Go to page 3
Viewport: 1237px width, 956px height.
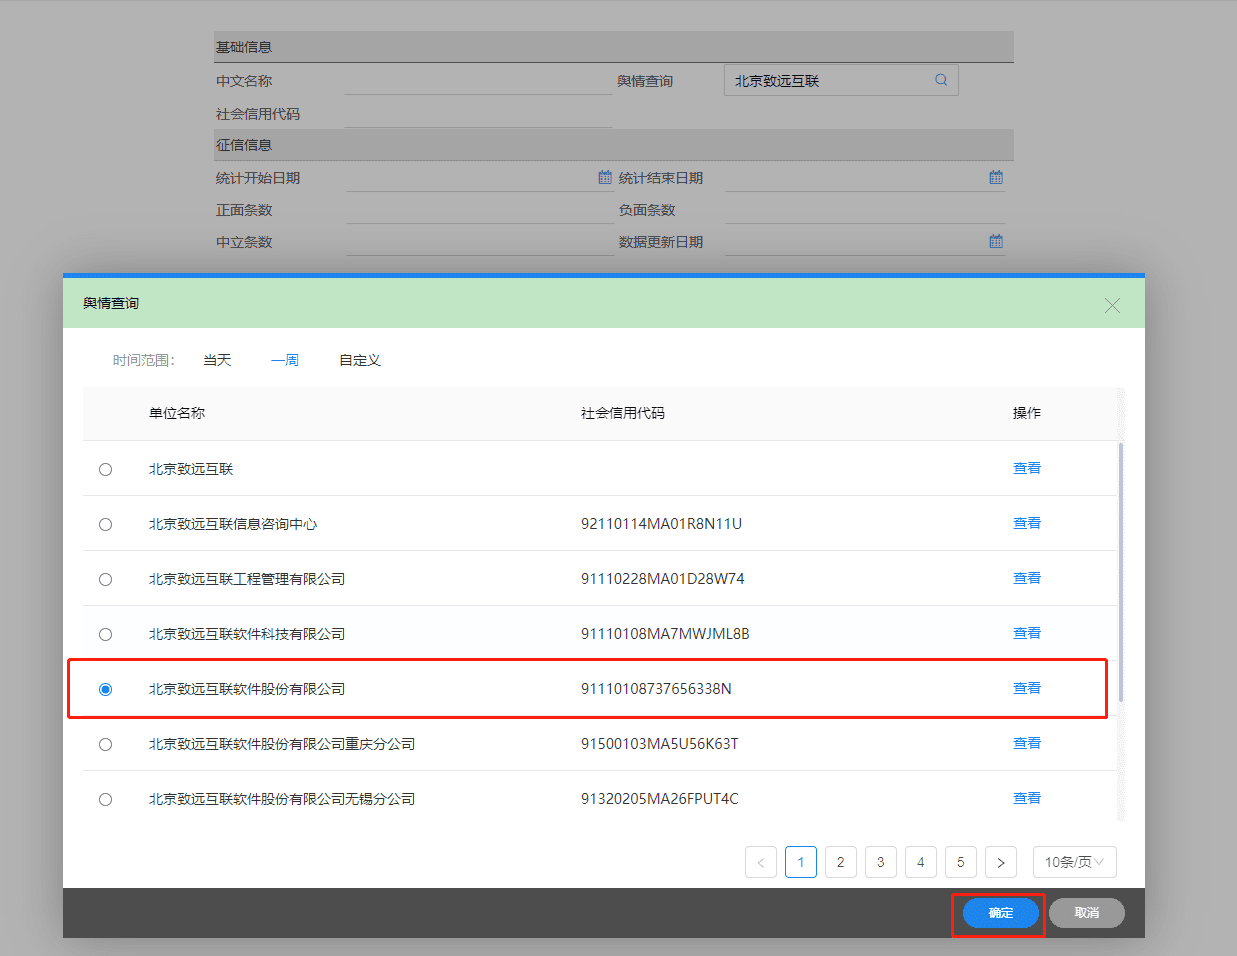coord(881,862)
